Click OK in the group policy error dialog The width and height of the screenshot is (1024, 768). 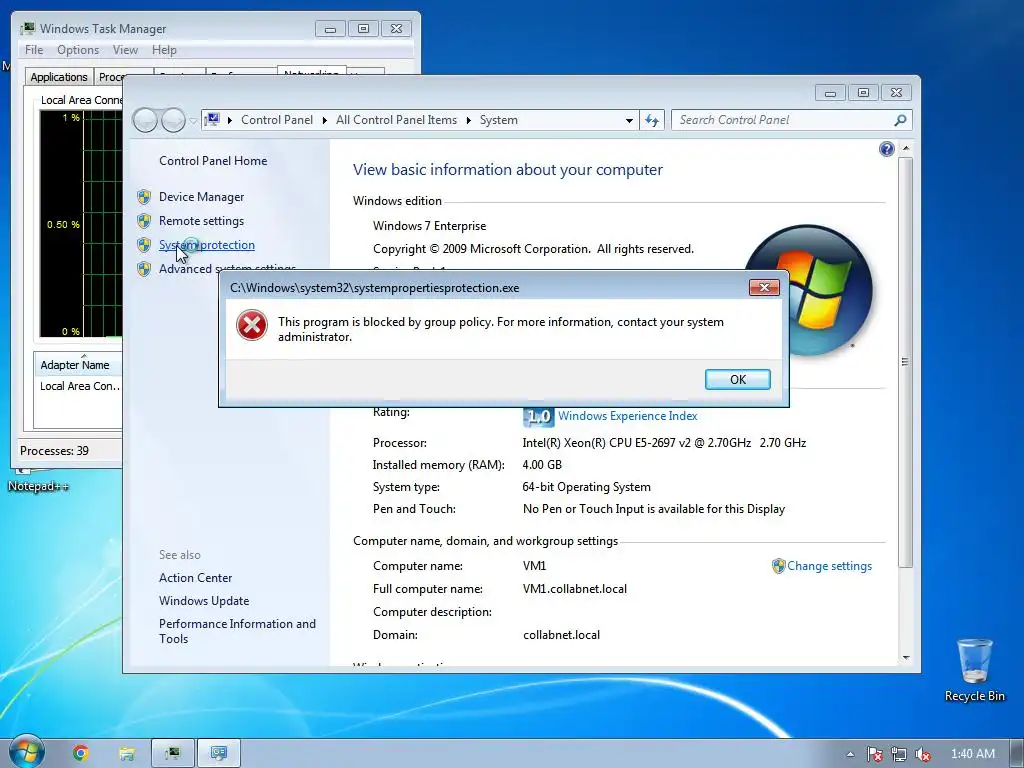737,379
